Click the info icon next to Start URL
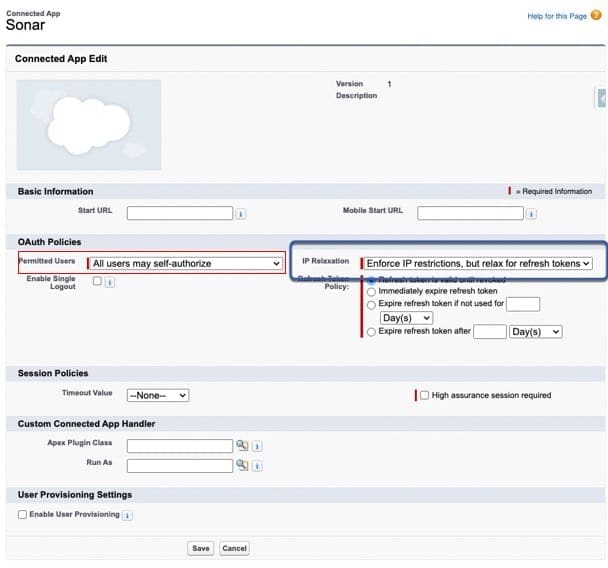The image size is (608, 568). pos(241,213)
